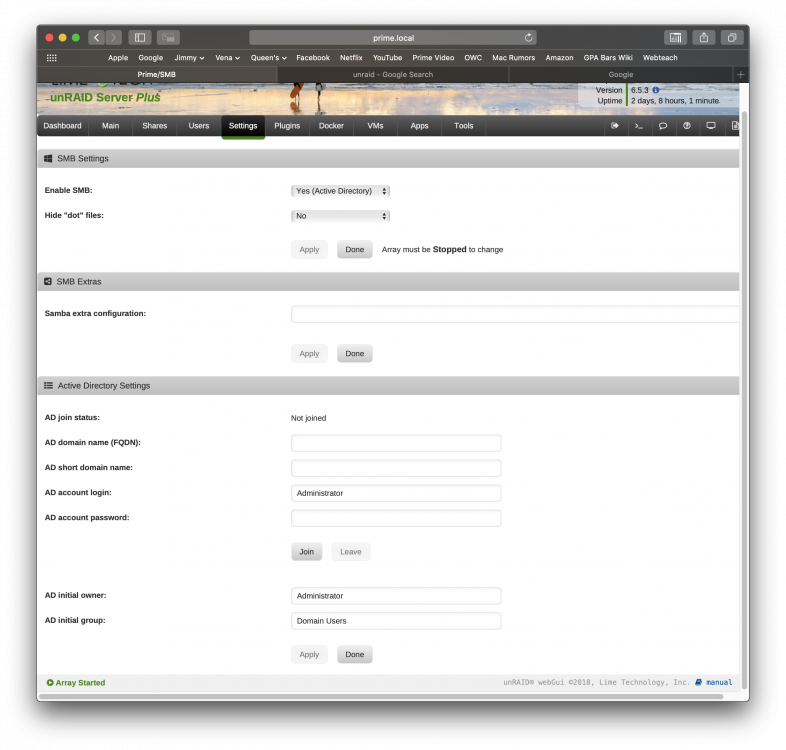Open the Hide dot files dropdown
The image size is (786, 750).
pos(340,216)
